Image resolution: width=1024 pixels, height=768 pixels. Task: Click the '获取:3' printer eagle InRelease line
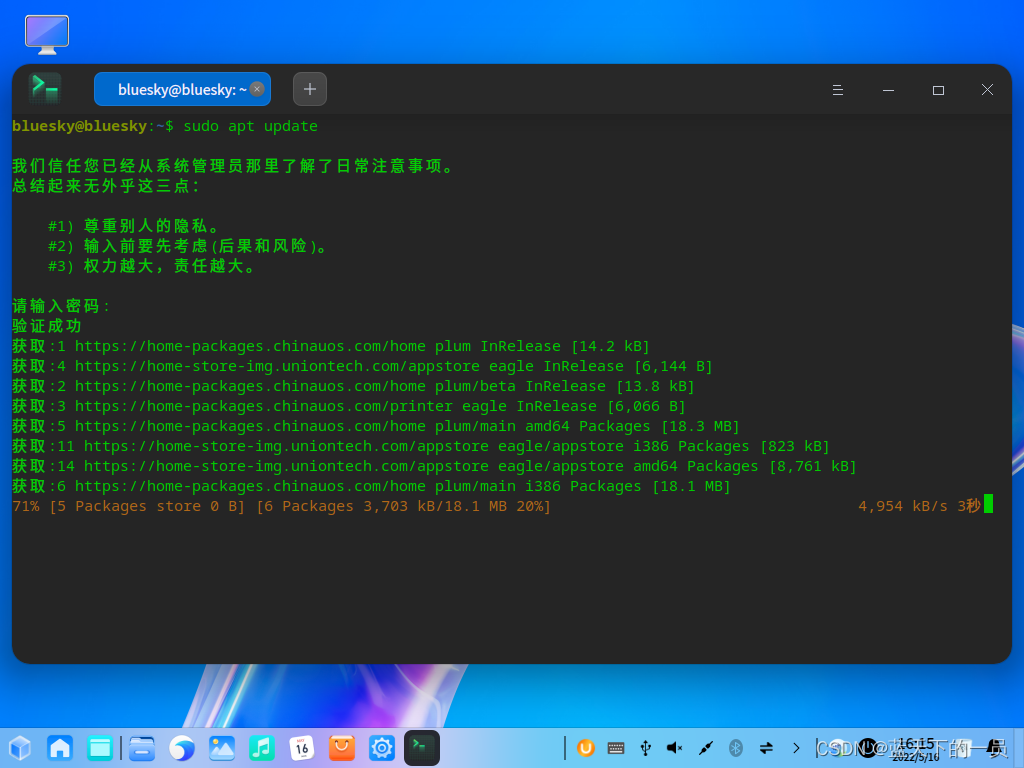click(x=349, y=406)
